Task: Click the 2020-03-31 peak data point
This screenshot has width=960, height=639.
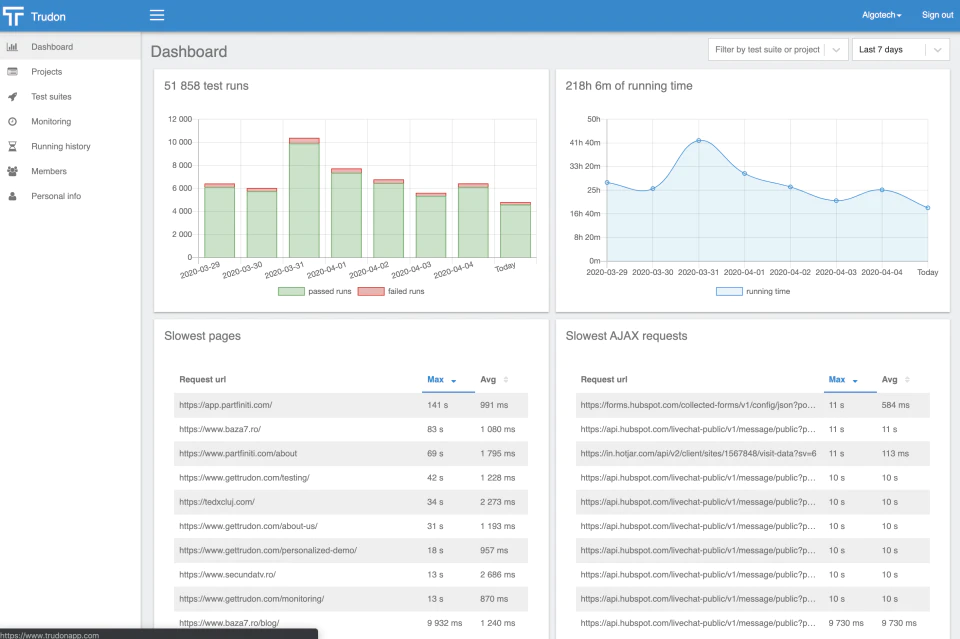Action: click(699, 141)
